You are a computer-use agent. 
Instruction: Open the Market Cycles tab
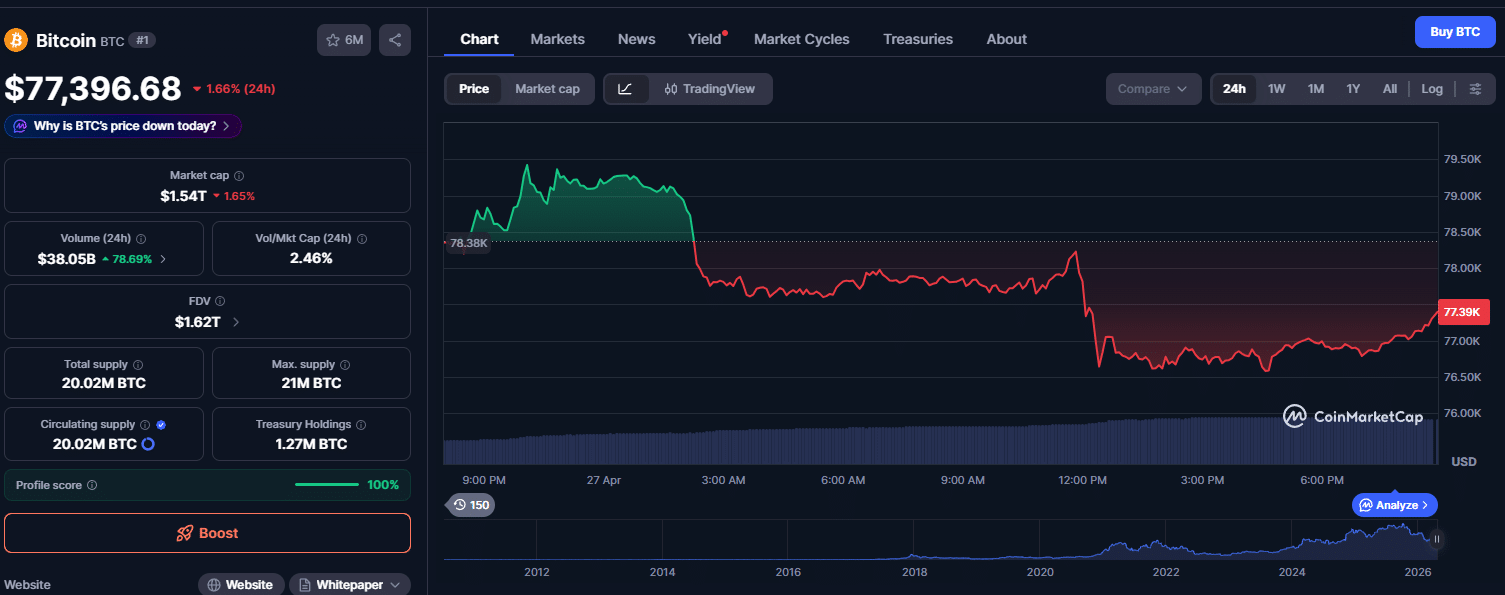(x=801, y=38)
